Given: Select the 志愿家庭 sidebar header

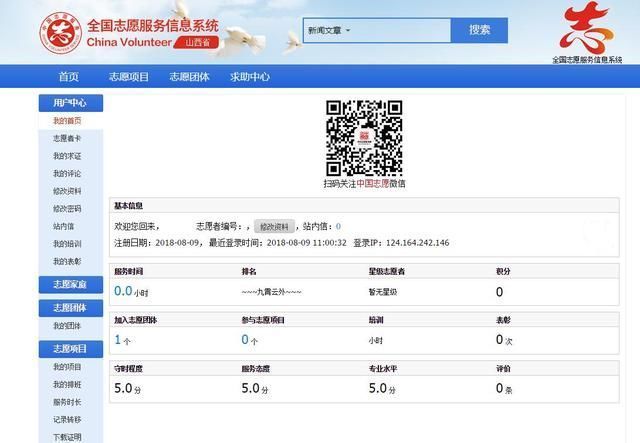Looking at the screenshot, I should (x=71, y=285).
